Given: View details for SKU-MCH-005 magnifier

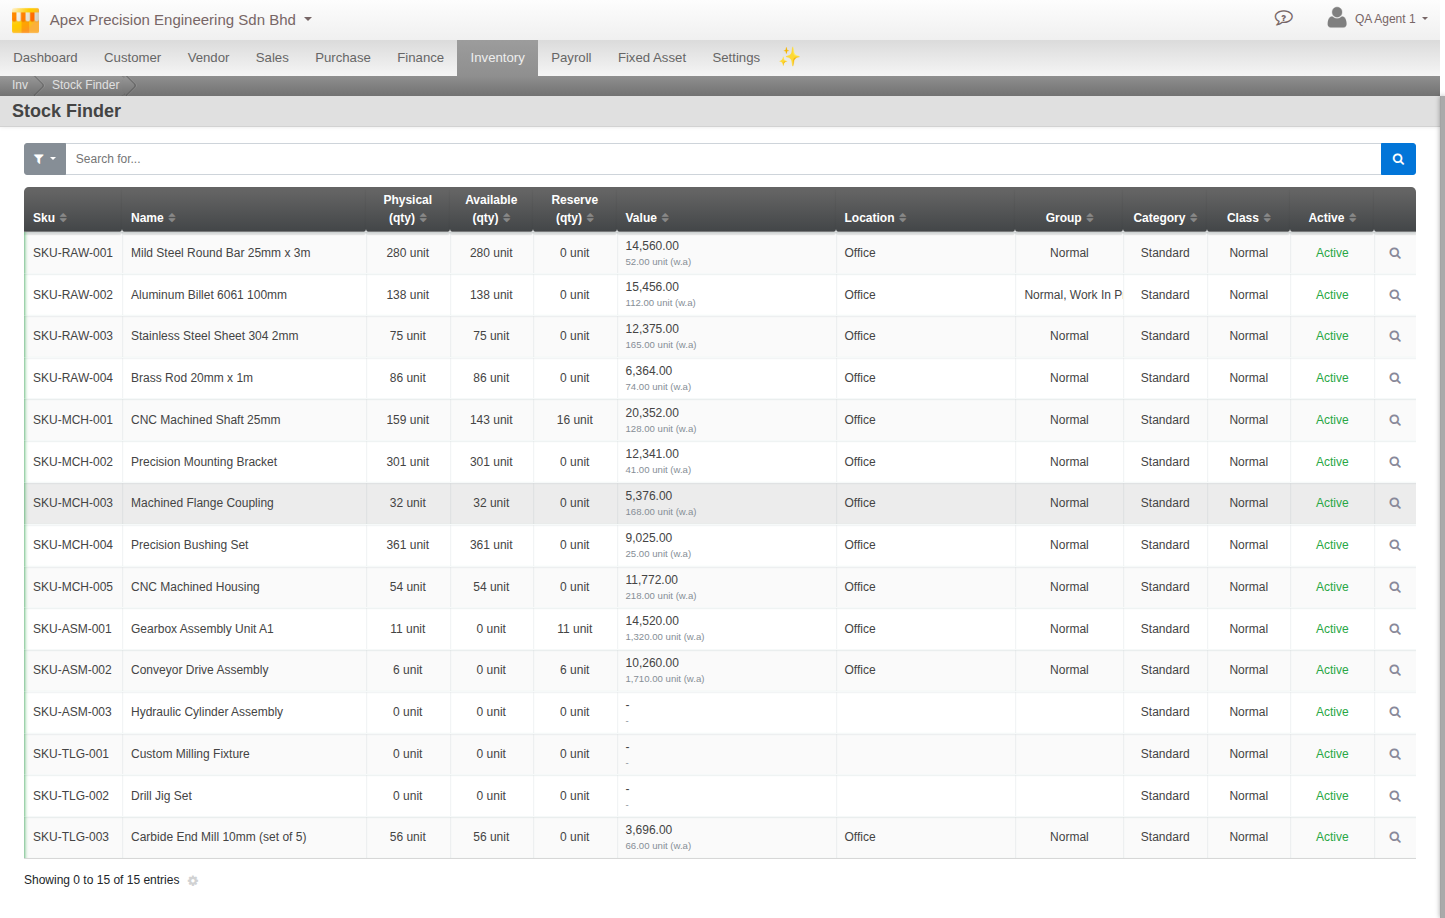Looking at the screenshot, I should [1395, 587].
